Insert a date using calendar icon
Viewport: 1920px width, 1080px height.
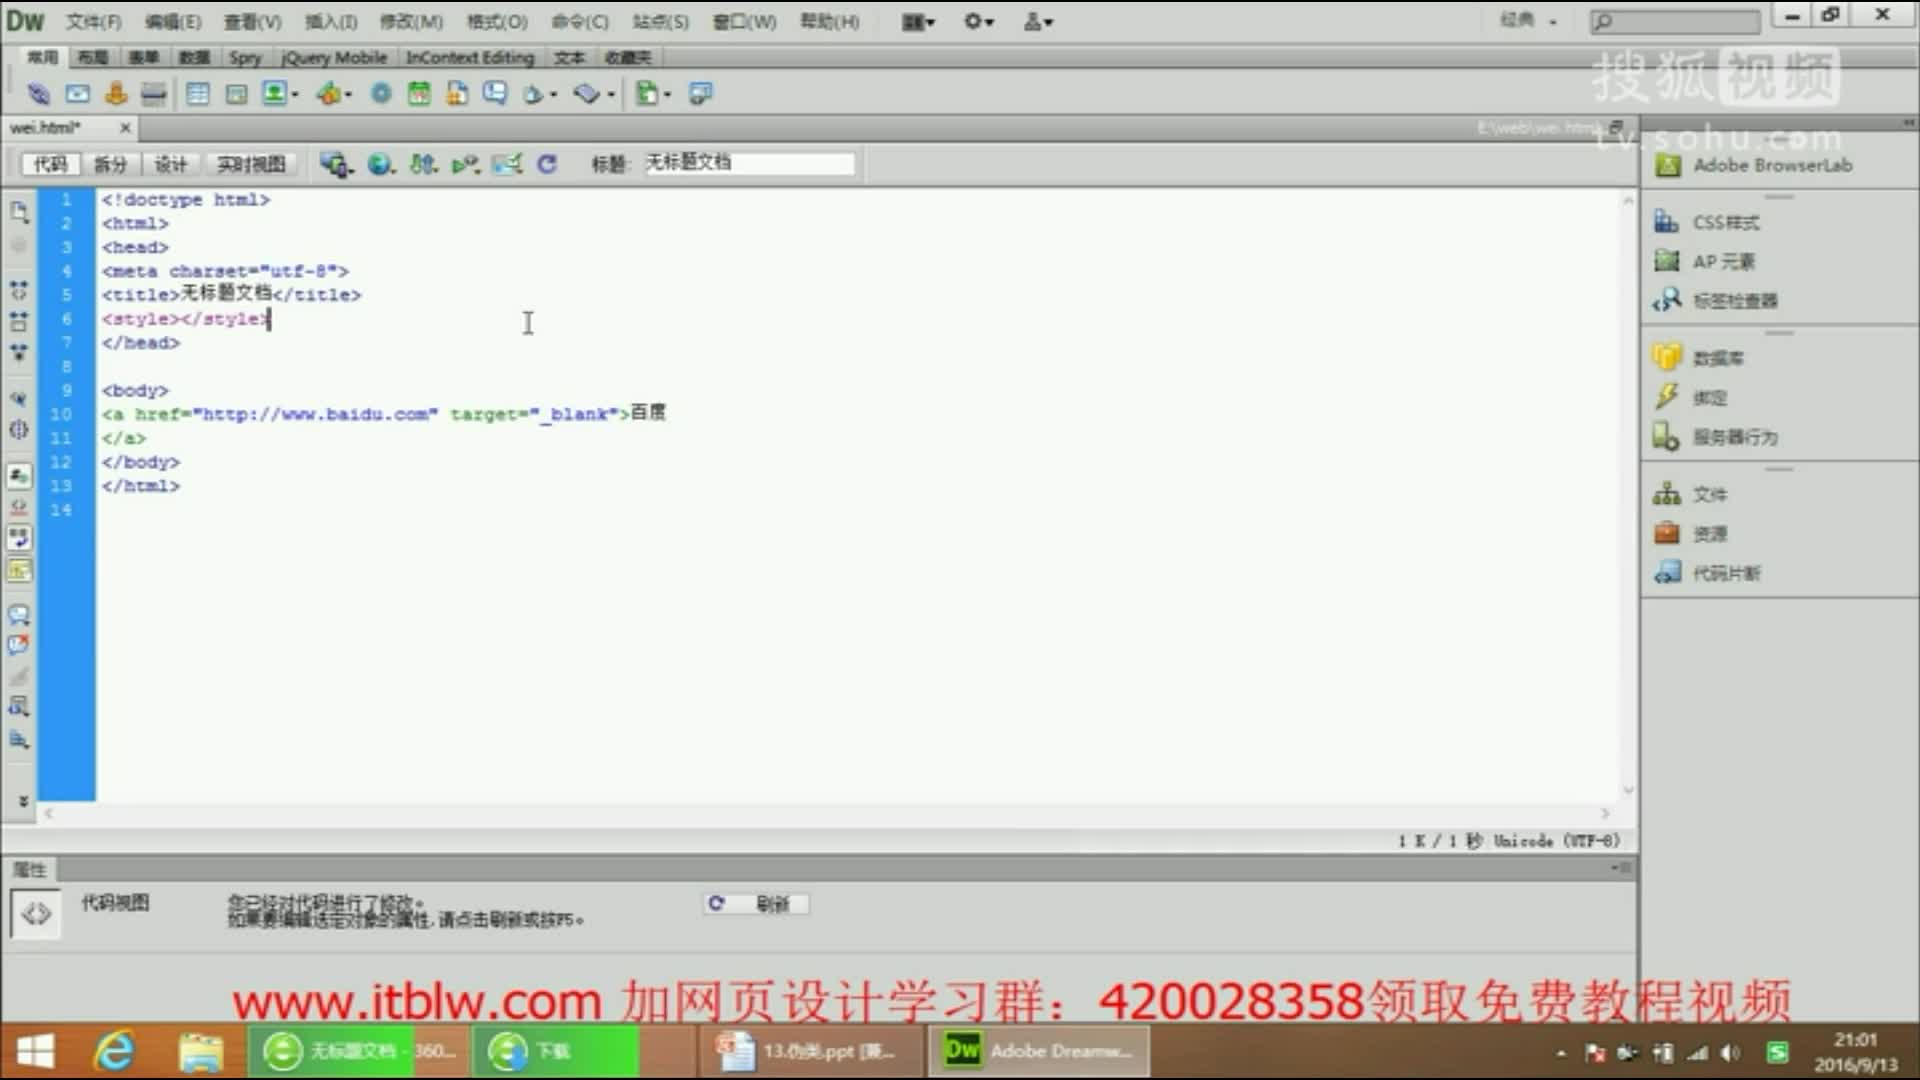click(419, 94)
